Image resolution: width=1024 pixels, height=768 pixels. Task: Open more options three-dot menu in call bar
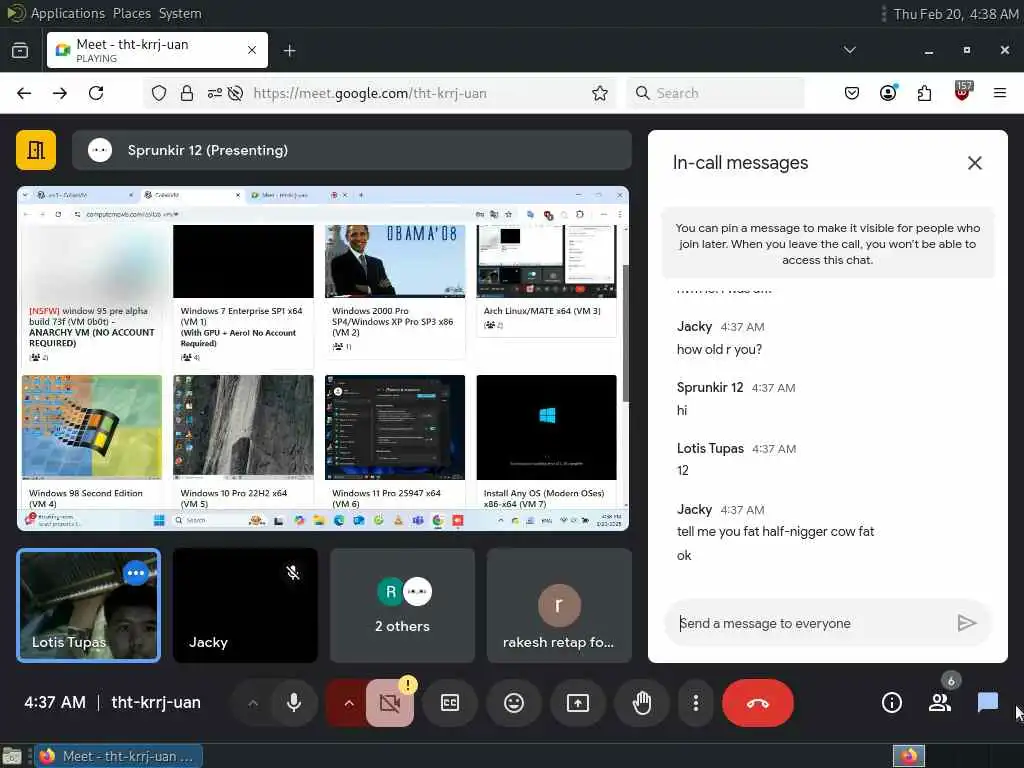[x=696, y=703]
